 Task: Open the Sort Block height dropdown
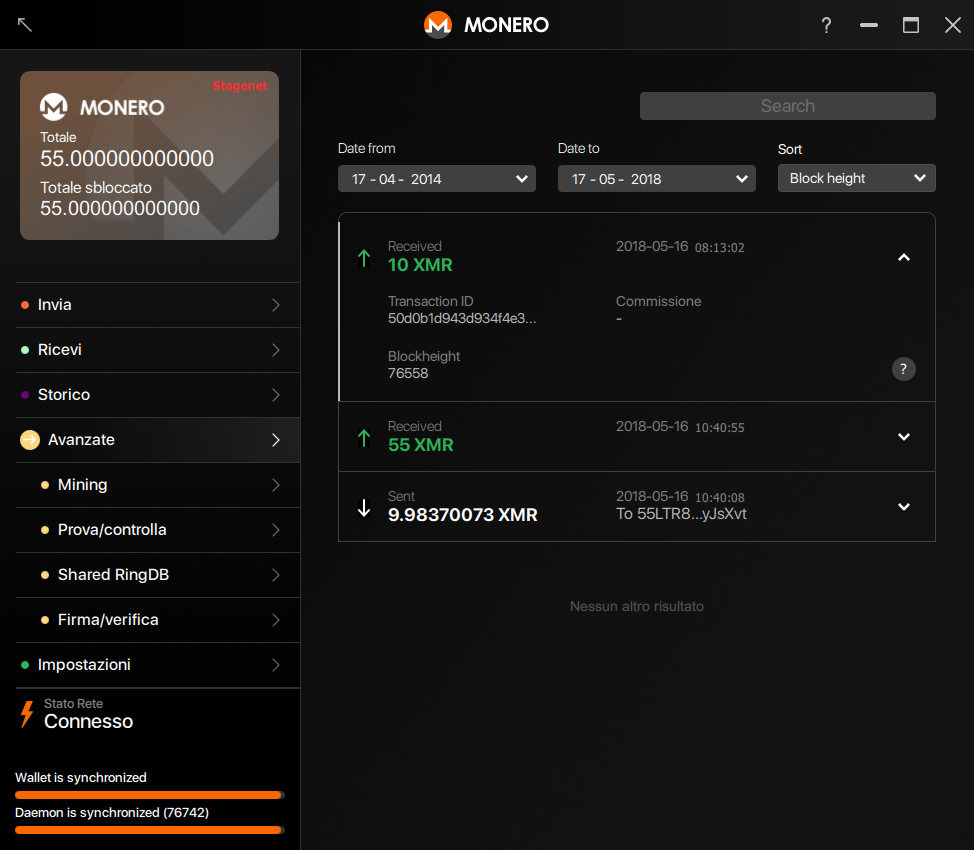857,178
